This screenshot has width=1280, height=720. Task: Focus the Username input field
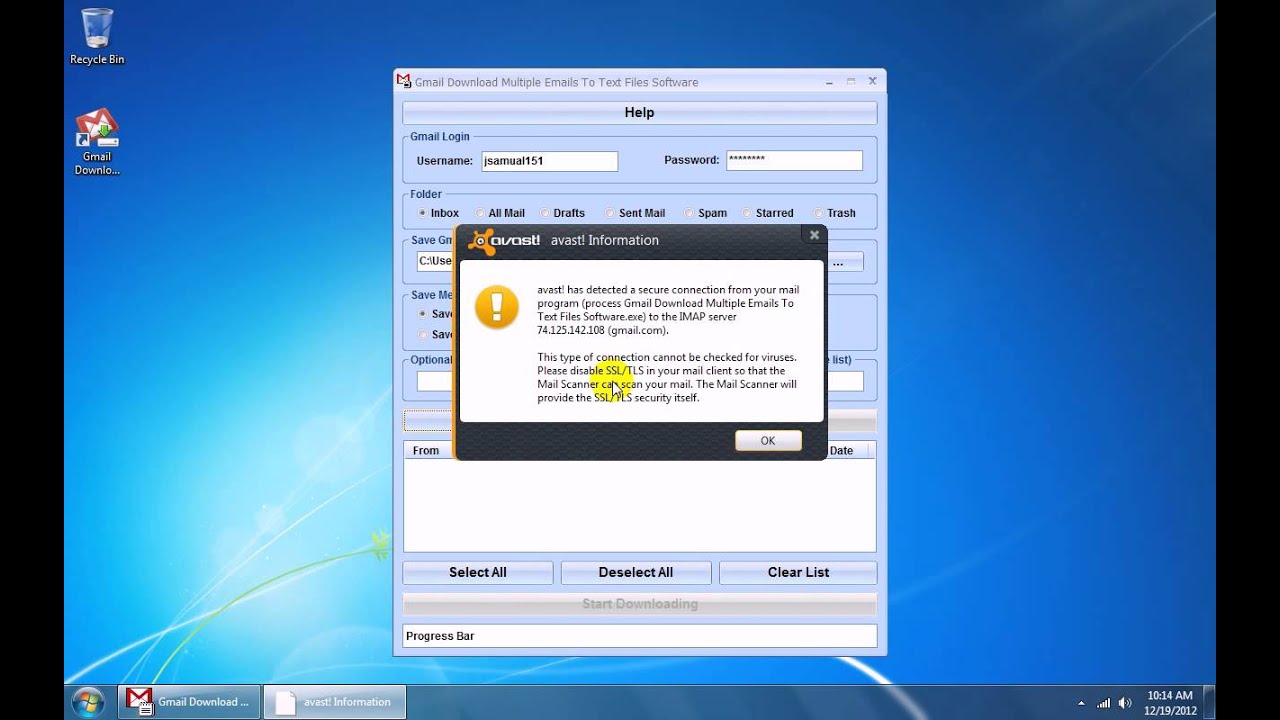click(x=550, y=161)
